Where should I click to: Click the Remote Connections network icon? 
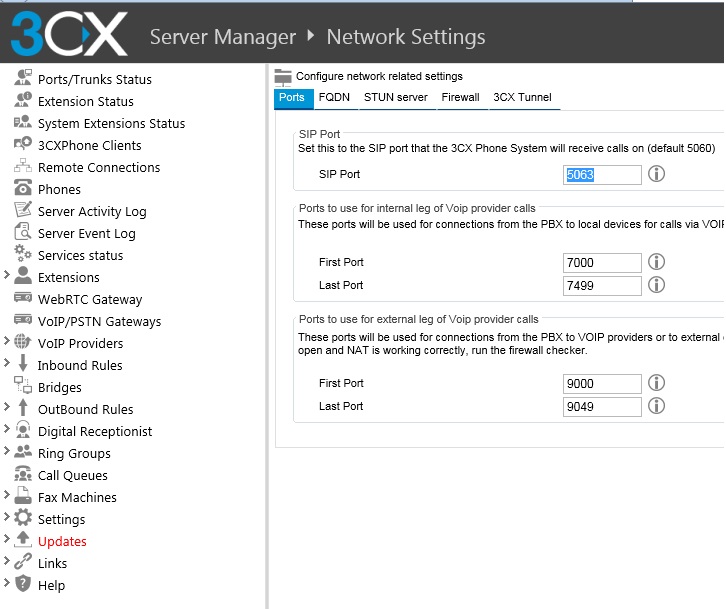(23, 165)
